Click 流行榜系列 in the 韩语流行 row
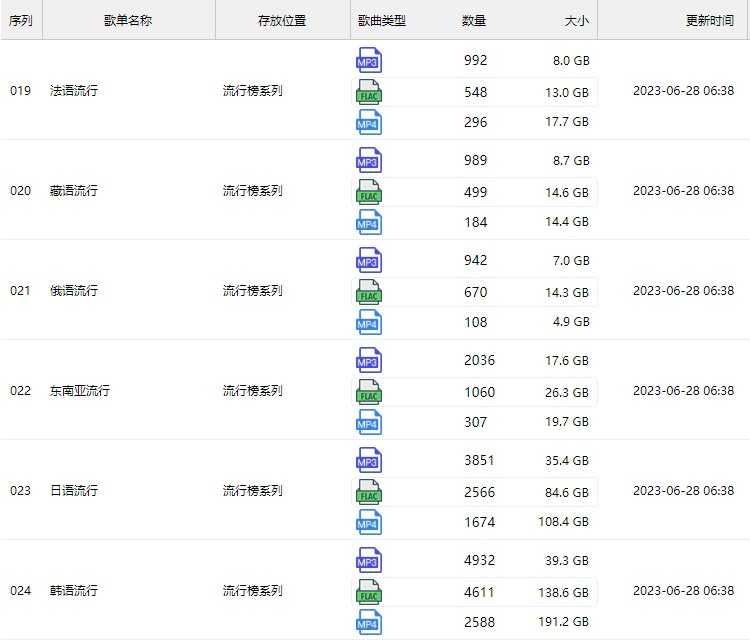The image size is (750, 640). click(253, 590)
